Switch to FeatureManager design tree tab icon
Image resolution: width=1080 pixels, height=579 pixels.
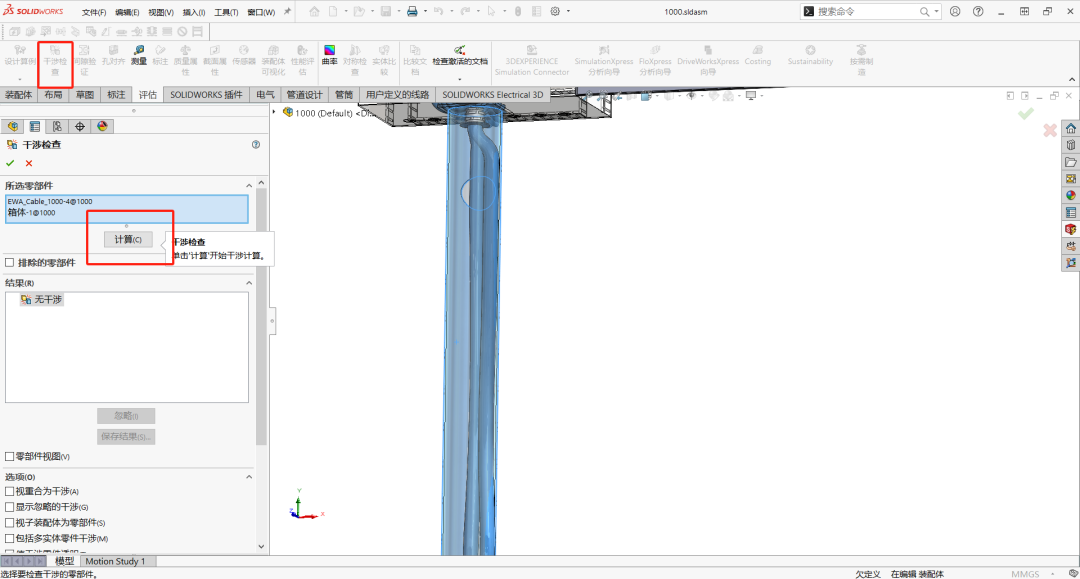[12, 126]
